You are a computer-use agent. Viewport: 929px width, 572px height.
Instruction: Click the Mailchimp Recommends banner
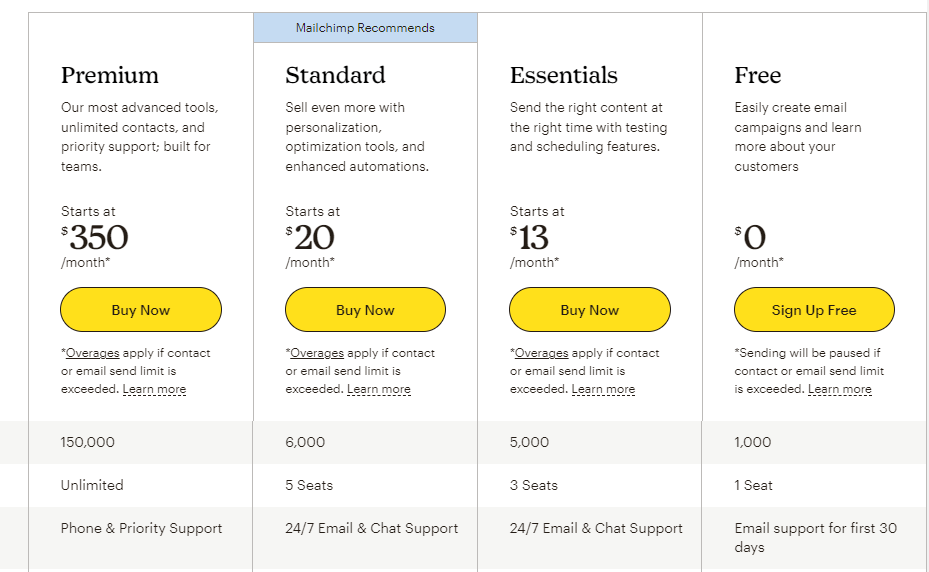pyautogui.click(x=365, y=28)
